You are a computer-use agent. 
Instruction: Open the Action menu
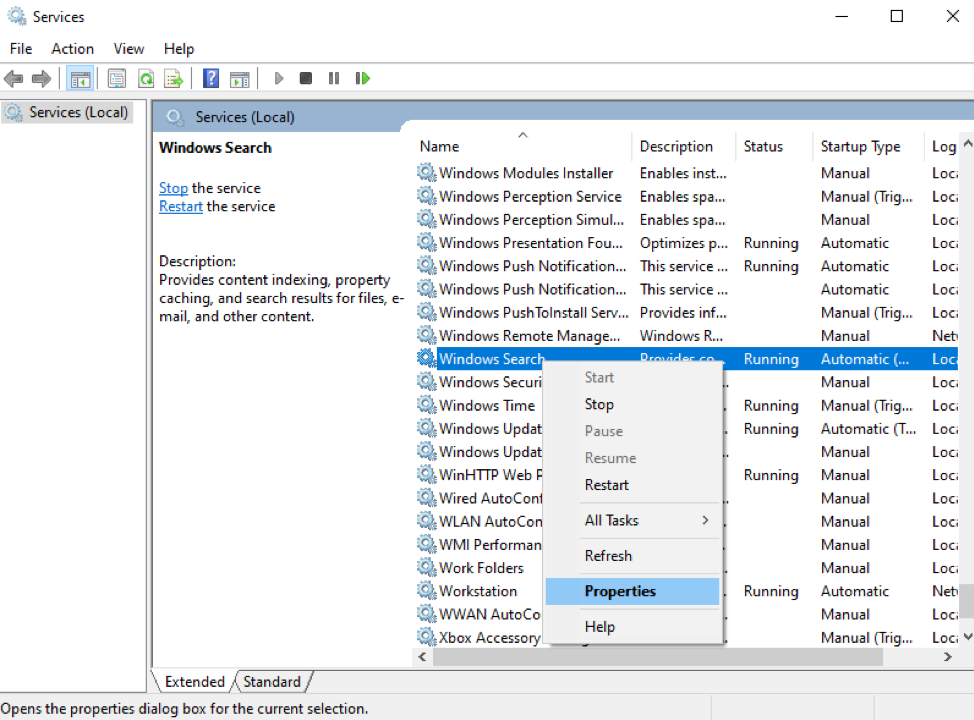click(73, 48)
